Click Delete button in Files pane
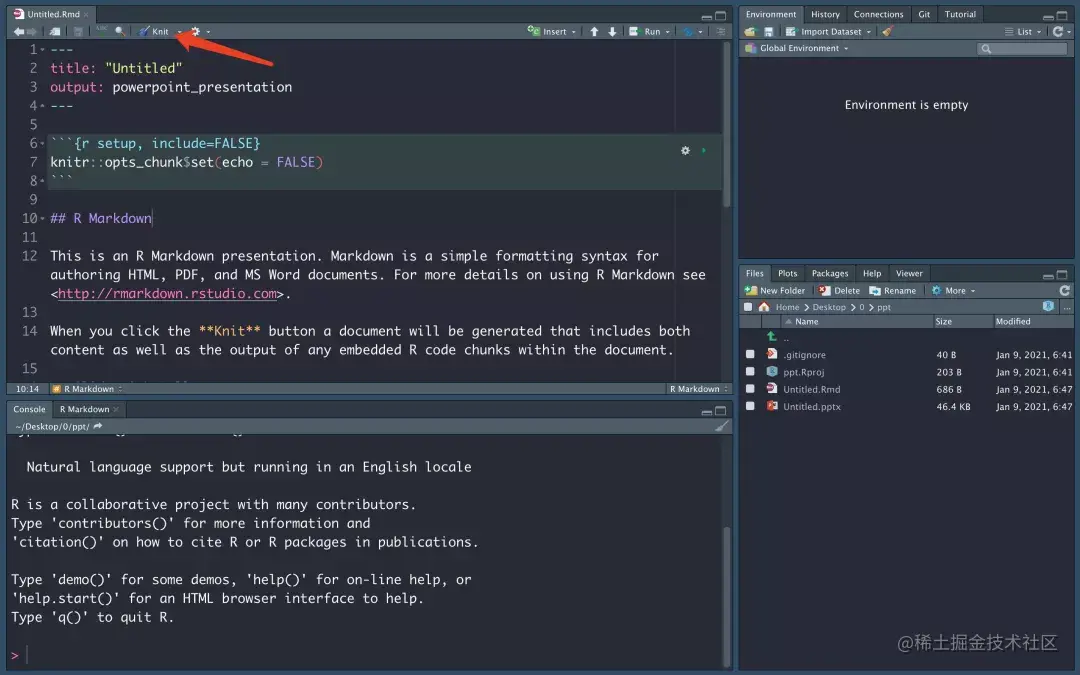The height and width of the screenshot is (675, 1080). click(839, 291)
